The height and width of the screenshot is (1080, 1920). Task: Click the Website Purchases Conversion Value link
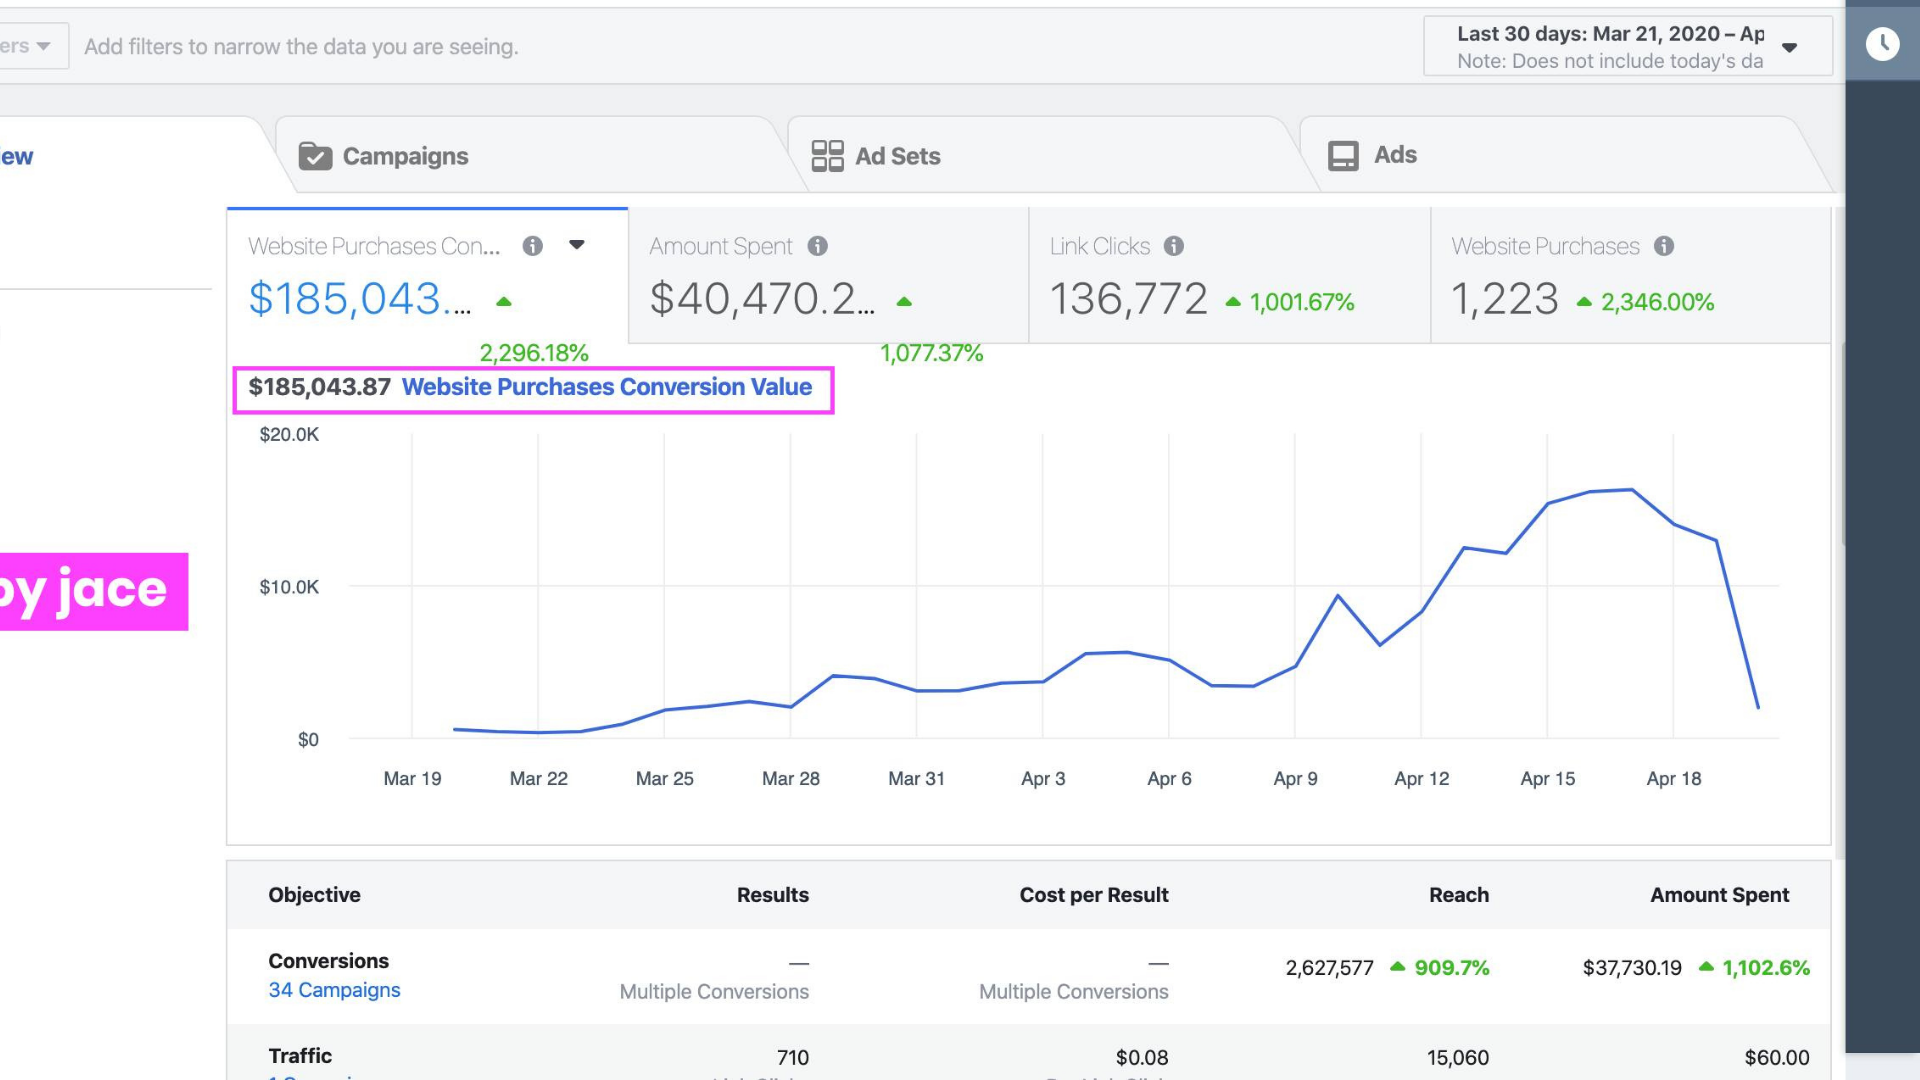(x=606, y=387)
